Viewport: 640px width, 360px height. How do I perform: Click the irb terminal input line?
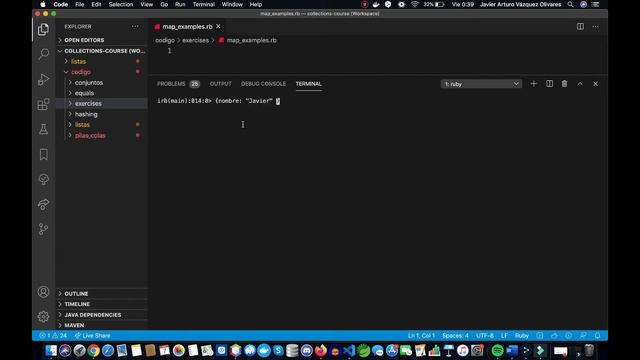click(219, 101)
